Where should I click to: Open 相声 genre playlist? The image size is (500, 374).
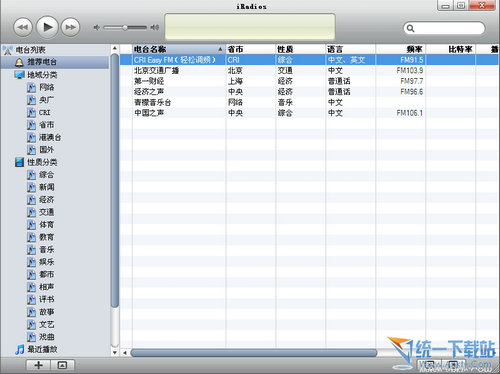(x=47, y=287)
